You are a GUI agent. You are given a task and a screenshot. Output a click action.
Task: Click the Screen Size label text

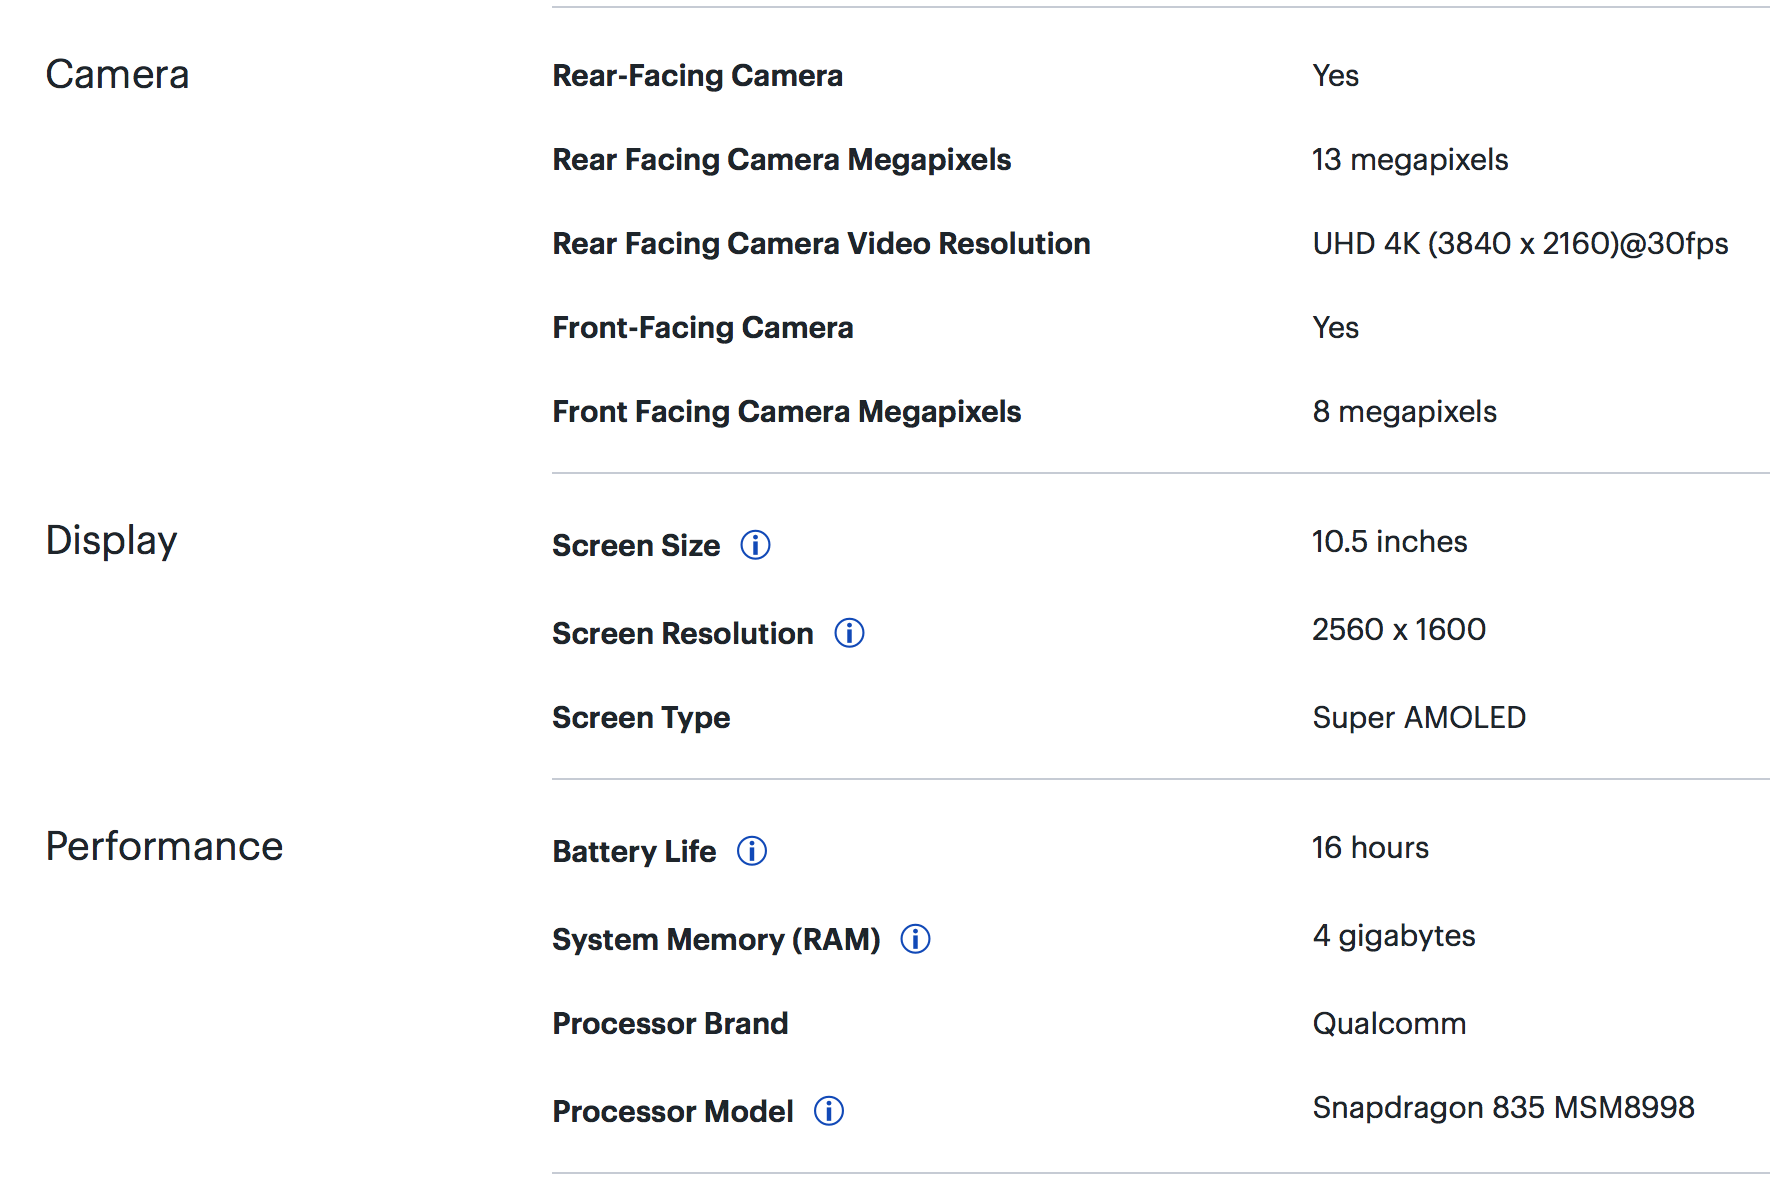point(635,546)
